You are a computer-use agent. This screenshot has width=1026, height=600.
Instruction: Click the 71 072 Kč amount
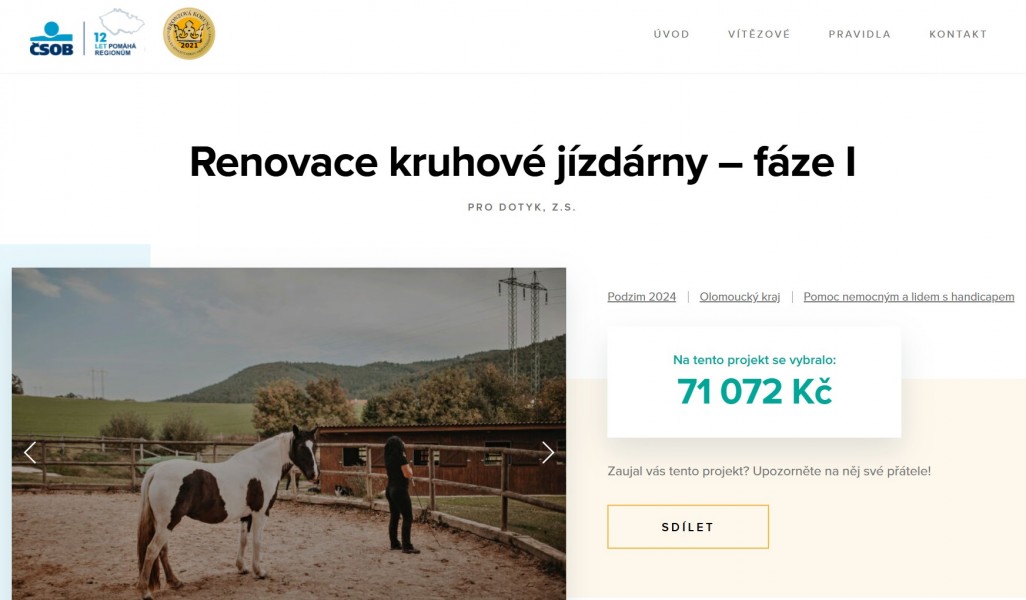tap(754, 391)
